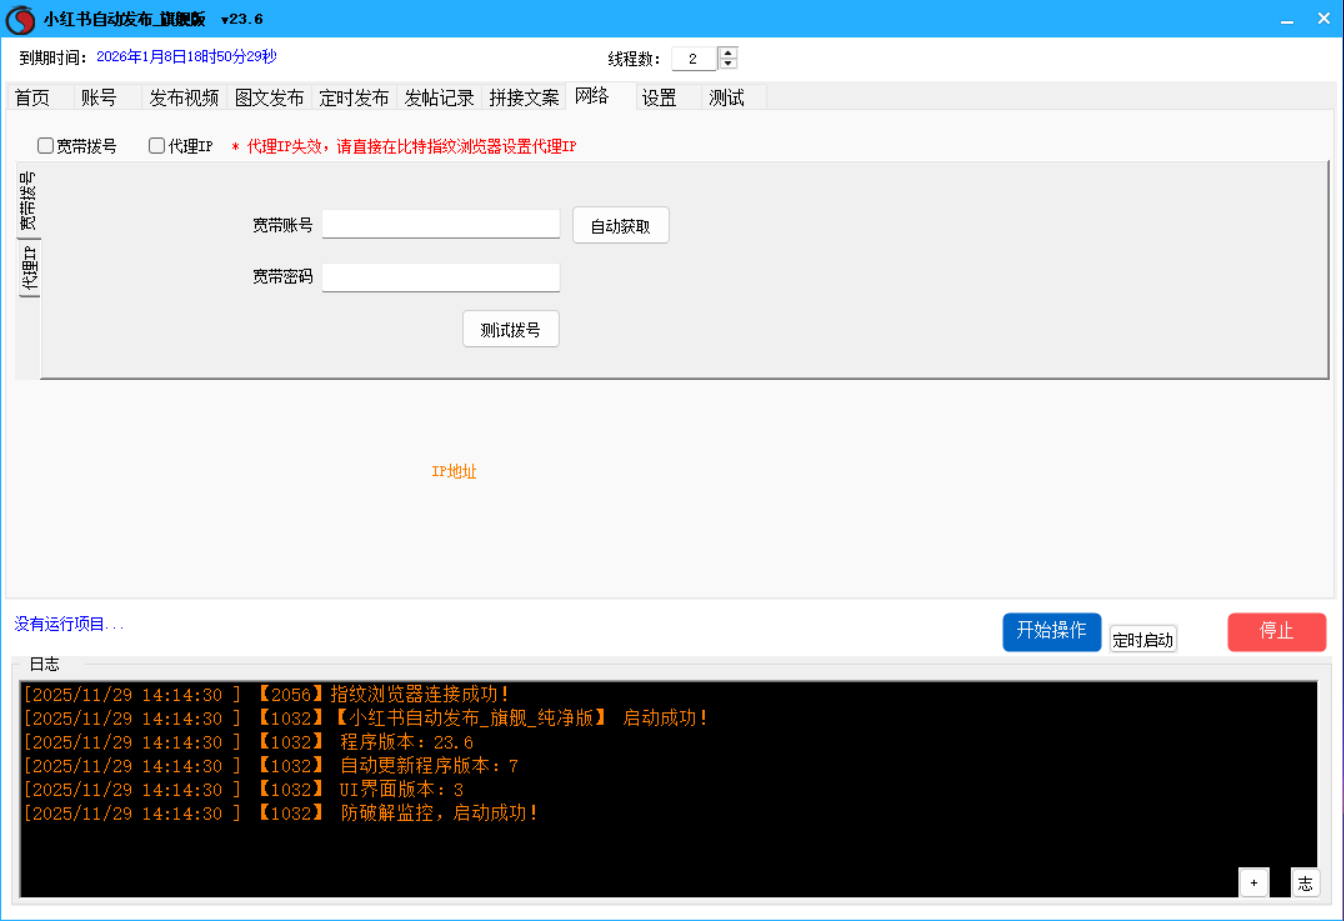This screenshot has height=921, width=1344.
Task: Go to the 发布视频 tab
Action: point(184,98)
